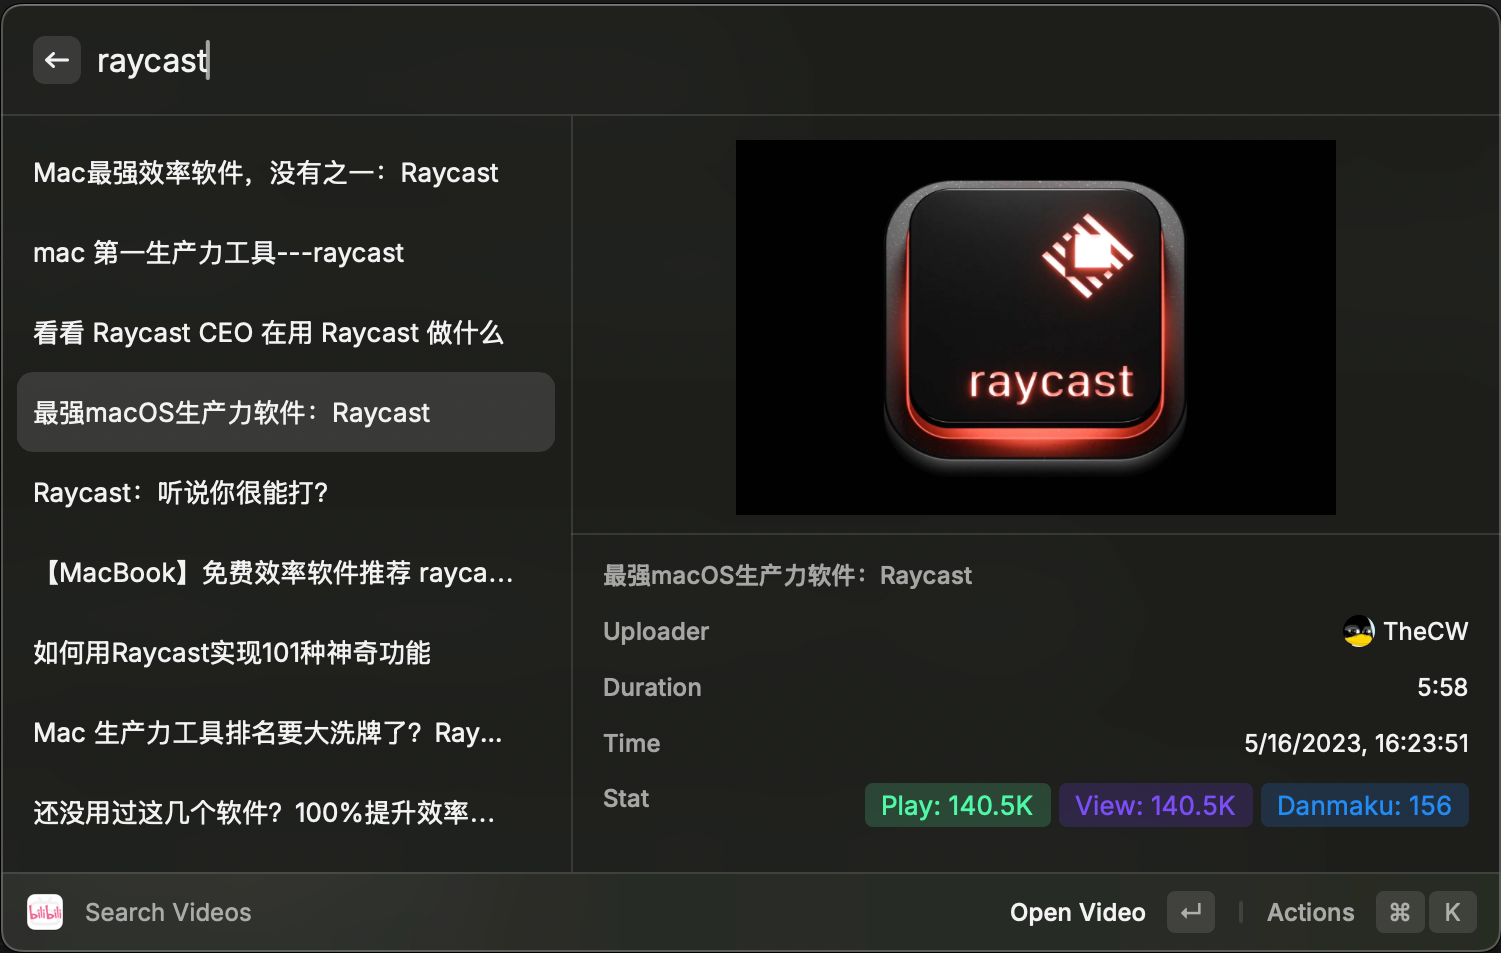Click the bilibili logo icon
Viewport: 1501px width, 953px height.
tap(45, 912)
